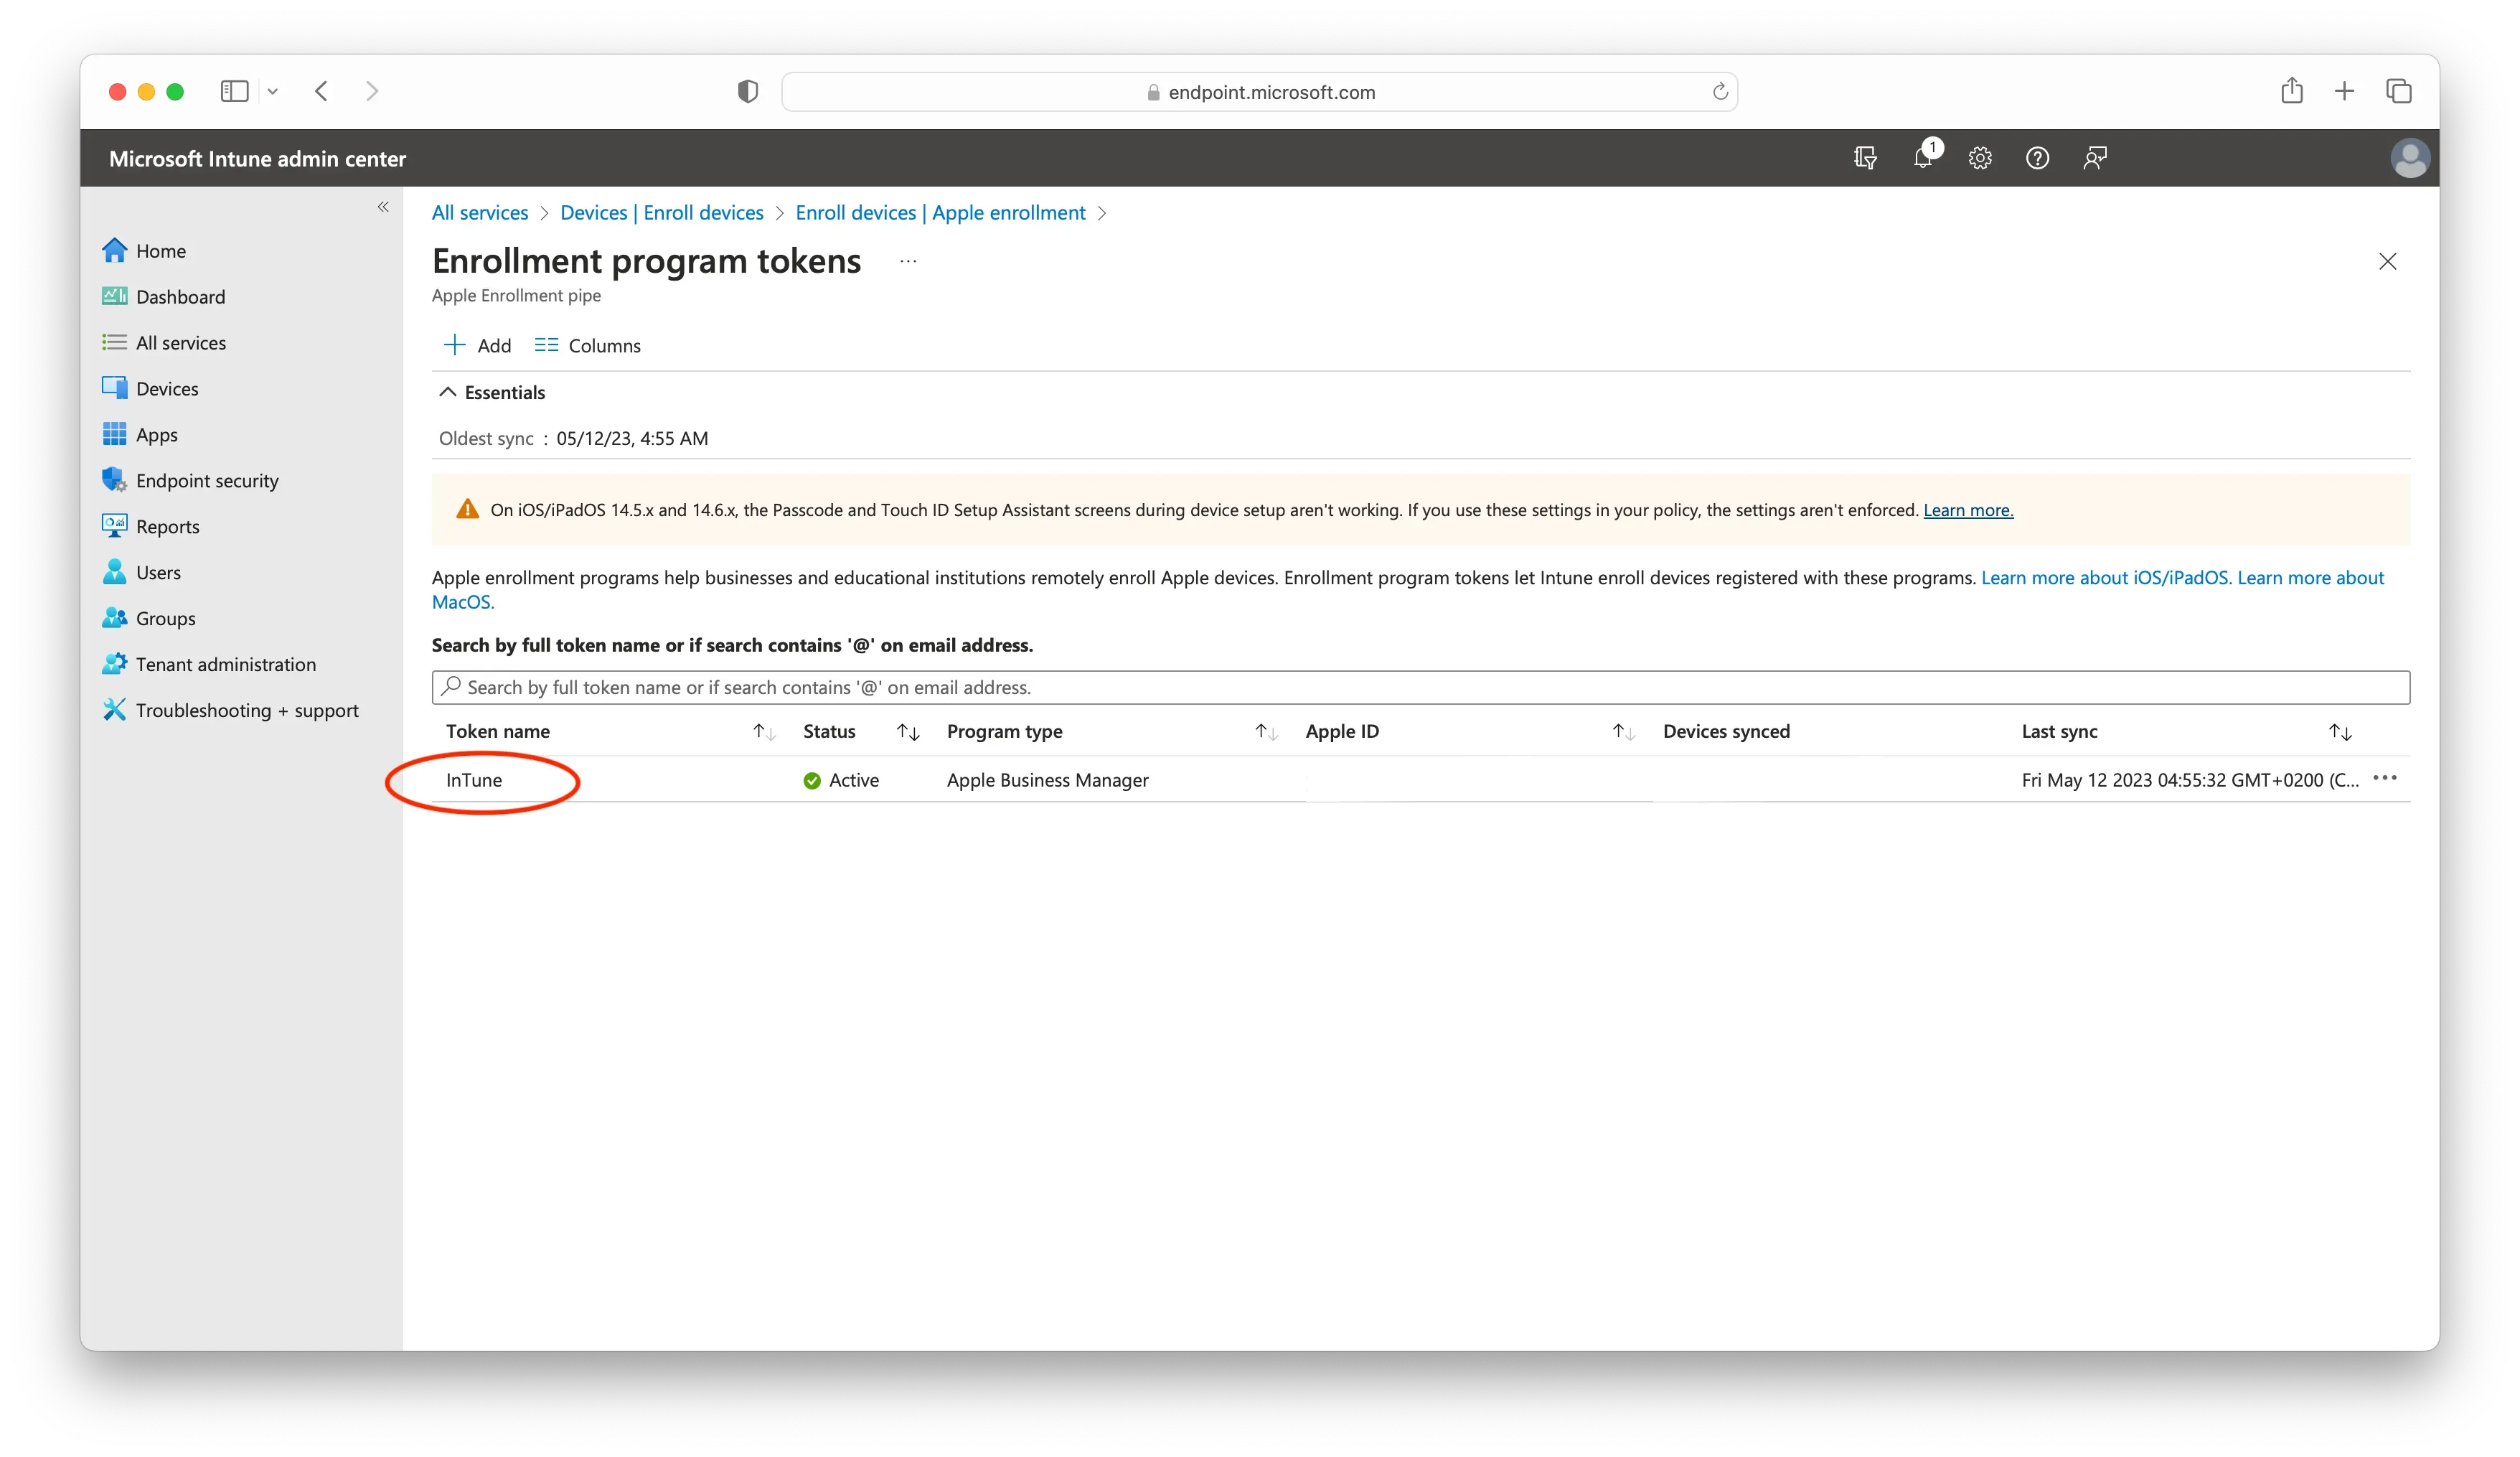
Task: Open the Enroll devices | Apple enrollment breadcrumb
Action: [940, 212]
